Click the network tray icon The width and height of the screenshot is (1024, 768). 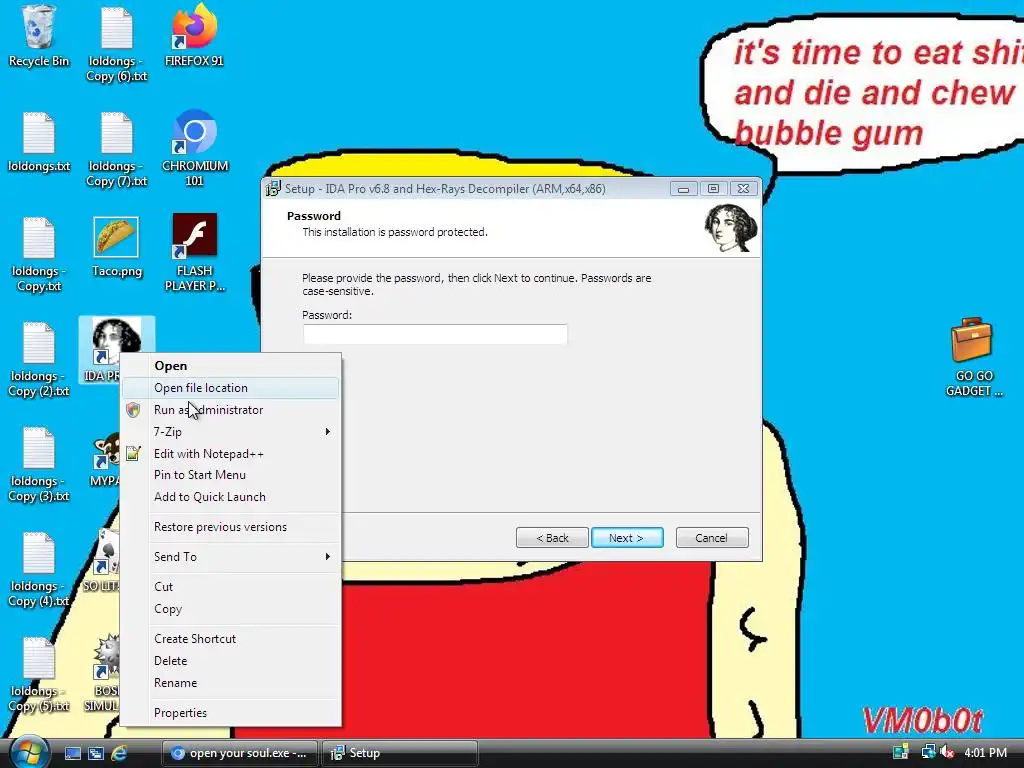click(927, 752)
